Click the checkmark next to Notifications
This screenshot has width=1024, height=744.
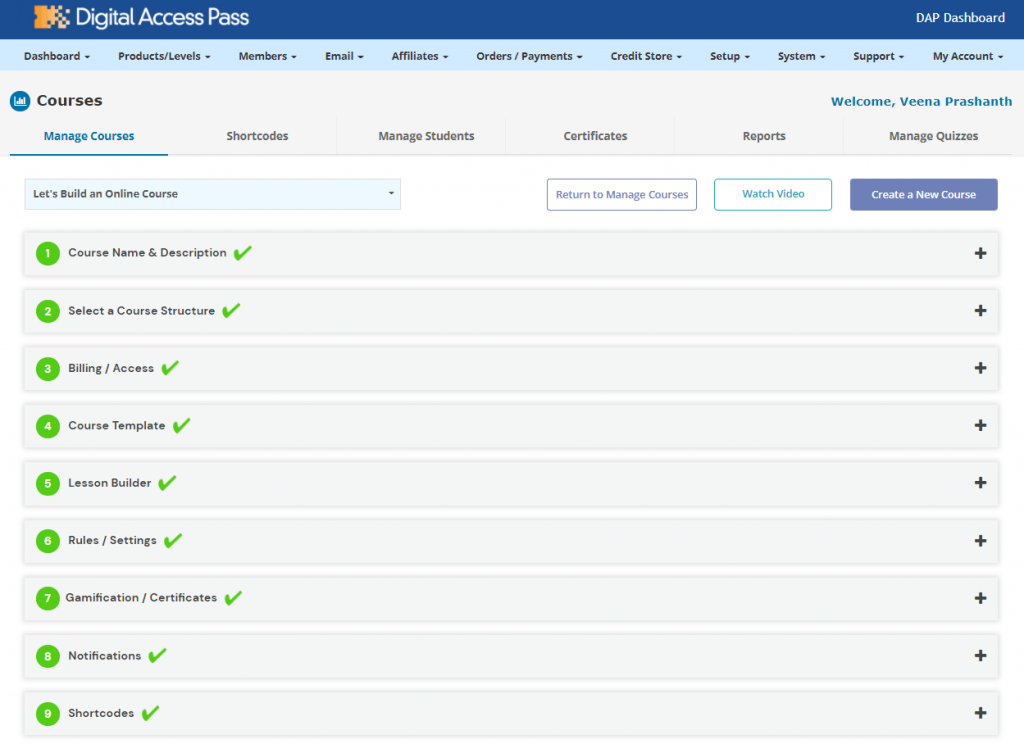point(155,655)
